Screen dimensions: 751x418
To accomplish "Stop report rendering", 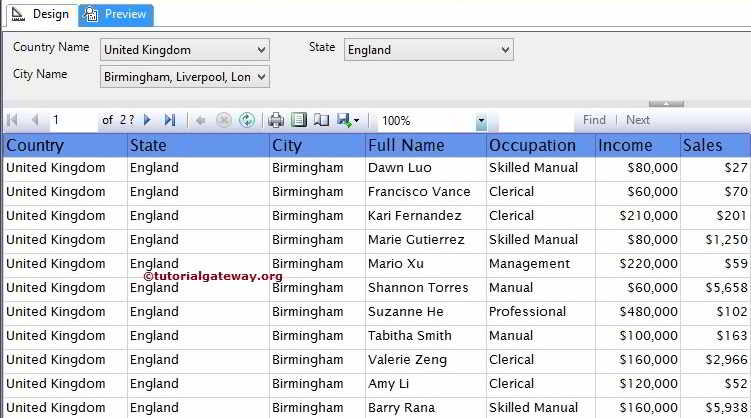I will tap(224, 120).
